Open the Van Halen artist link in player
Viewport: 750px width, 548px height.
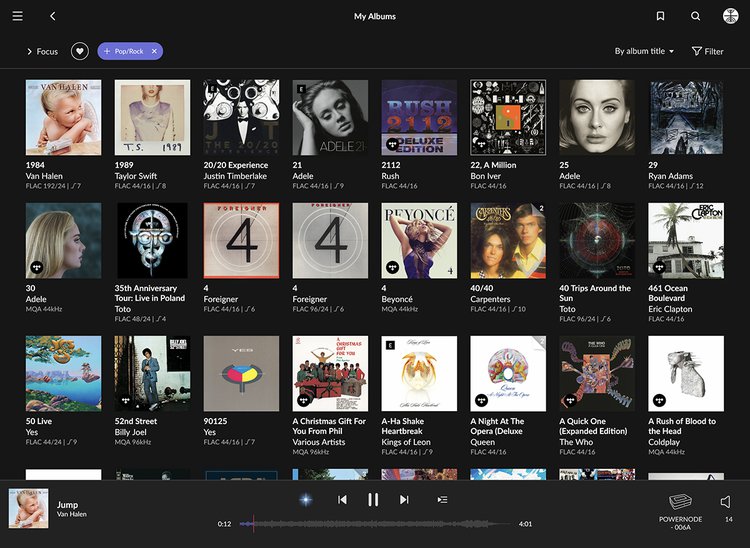pos(72,515)
